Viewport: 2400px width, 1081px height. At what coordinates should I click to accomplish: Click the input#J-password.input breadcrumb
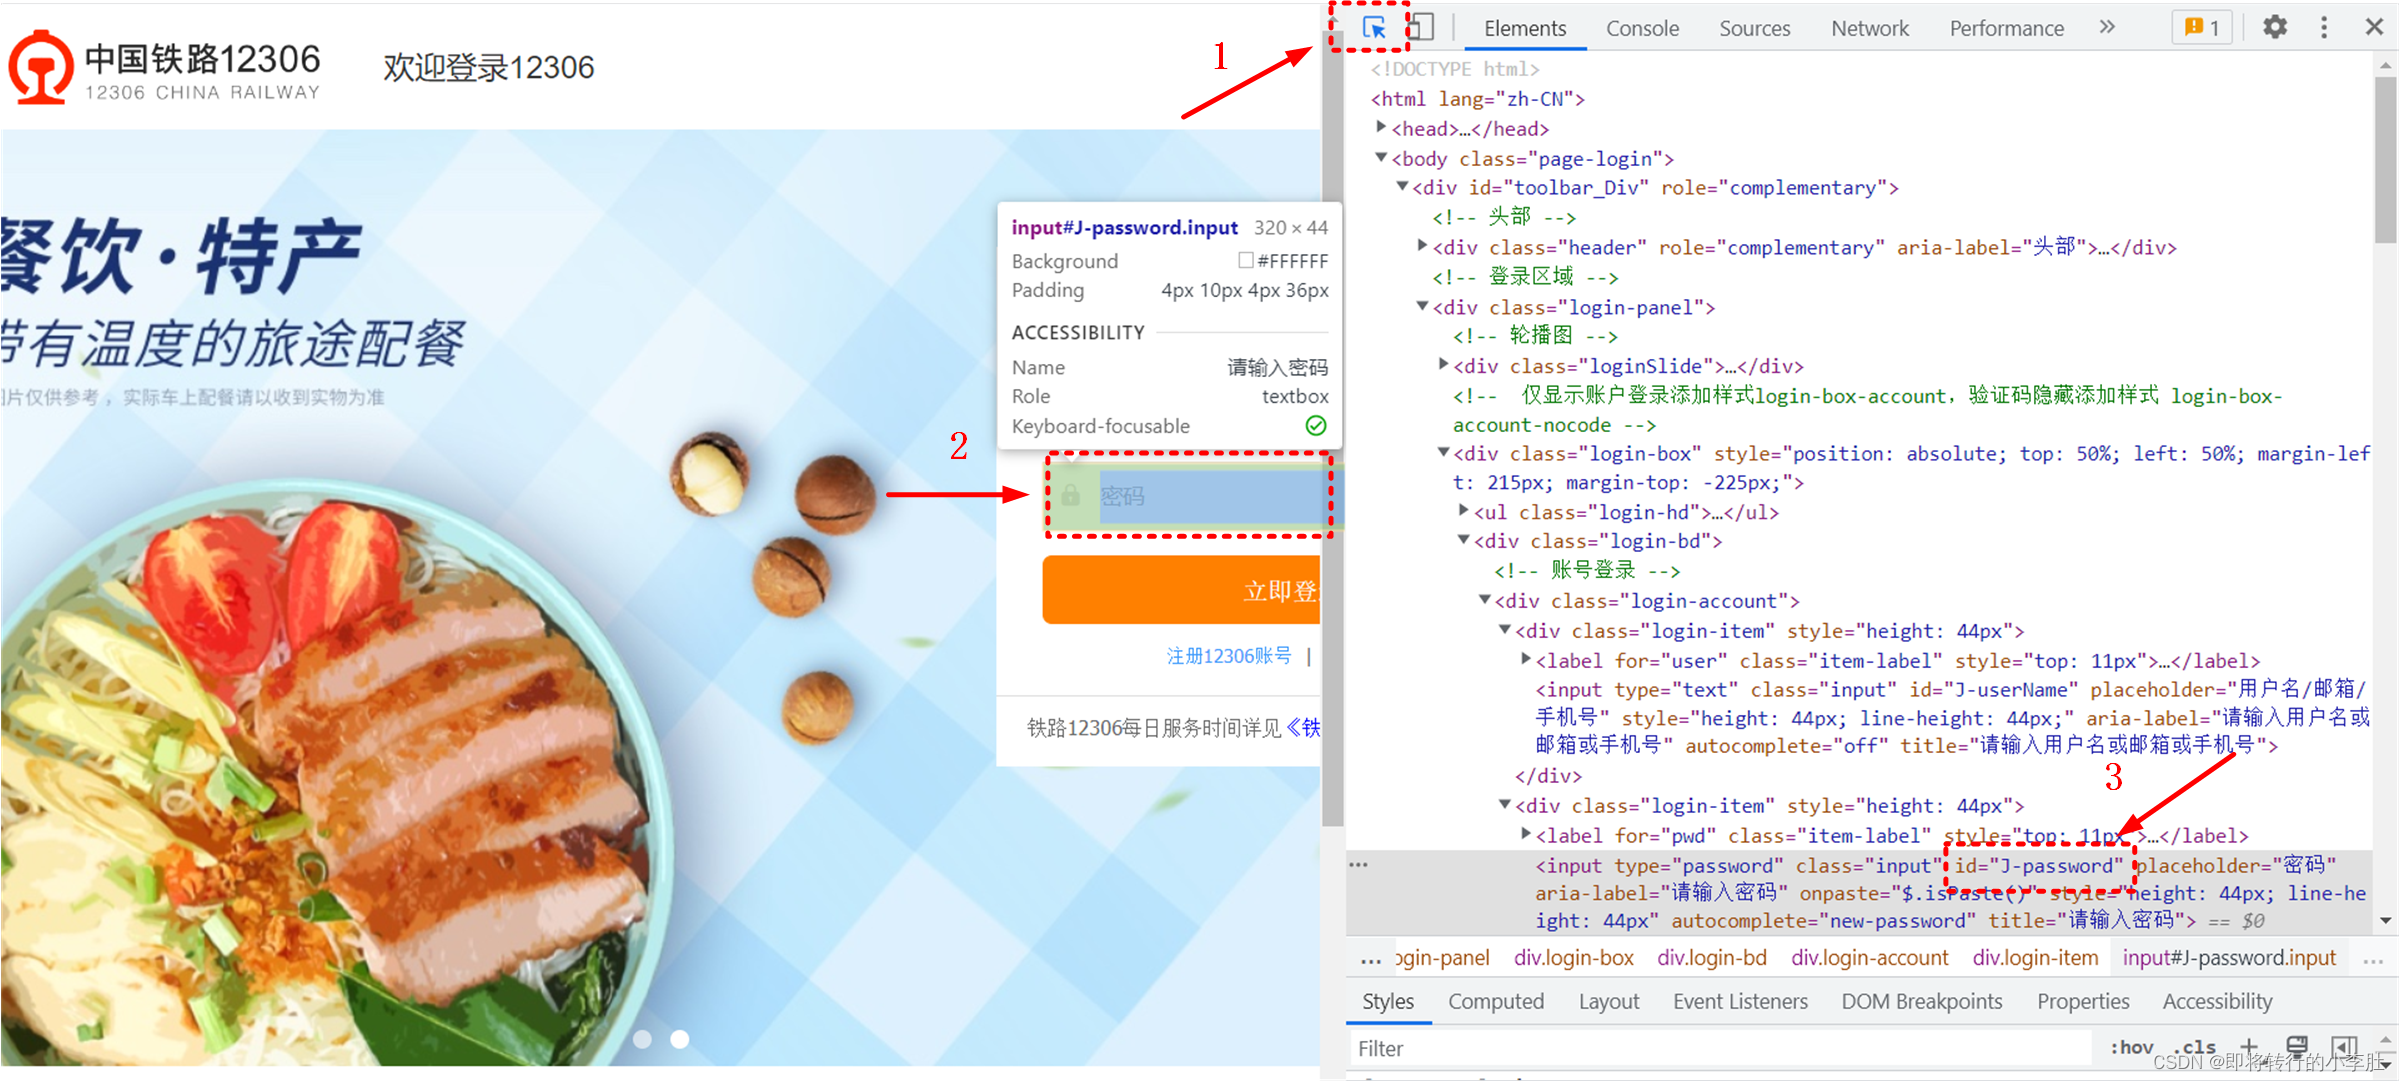(2229, 958)
